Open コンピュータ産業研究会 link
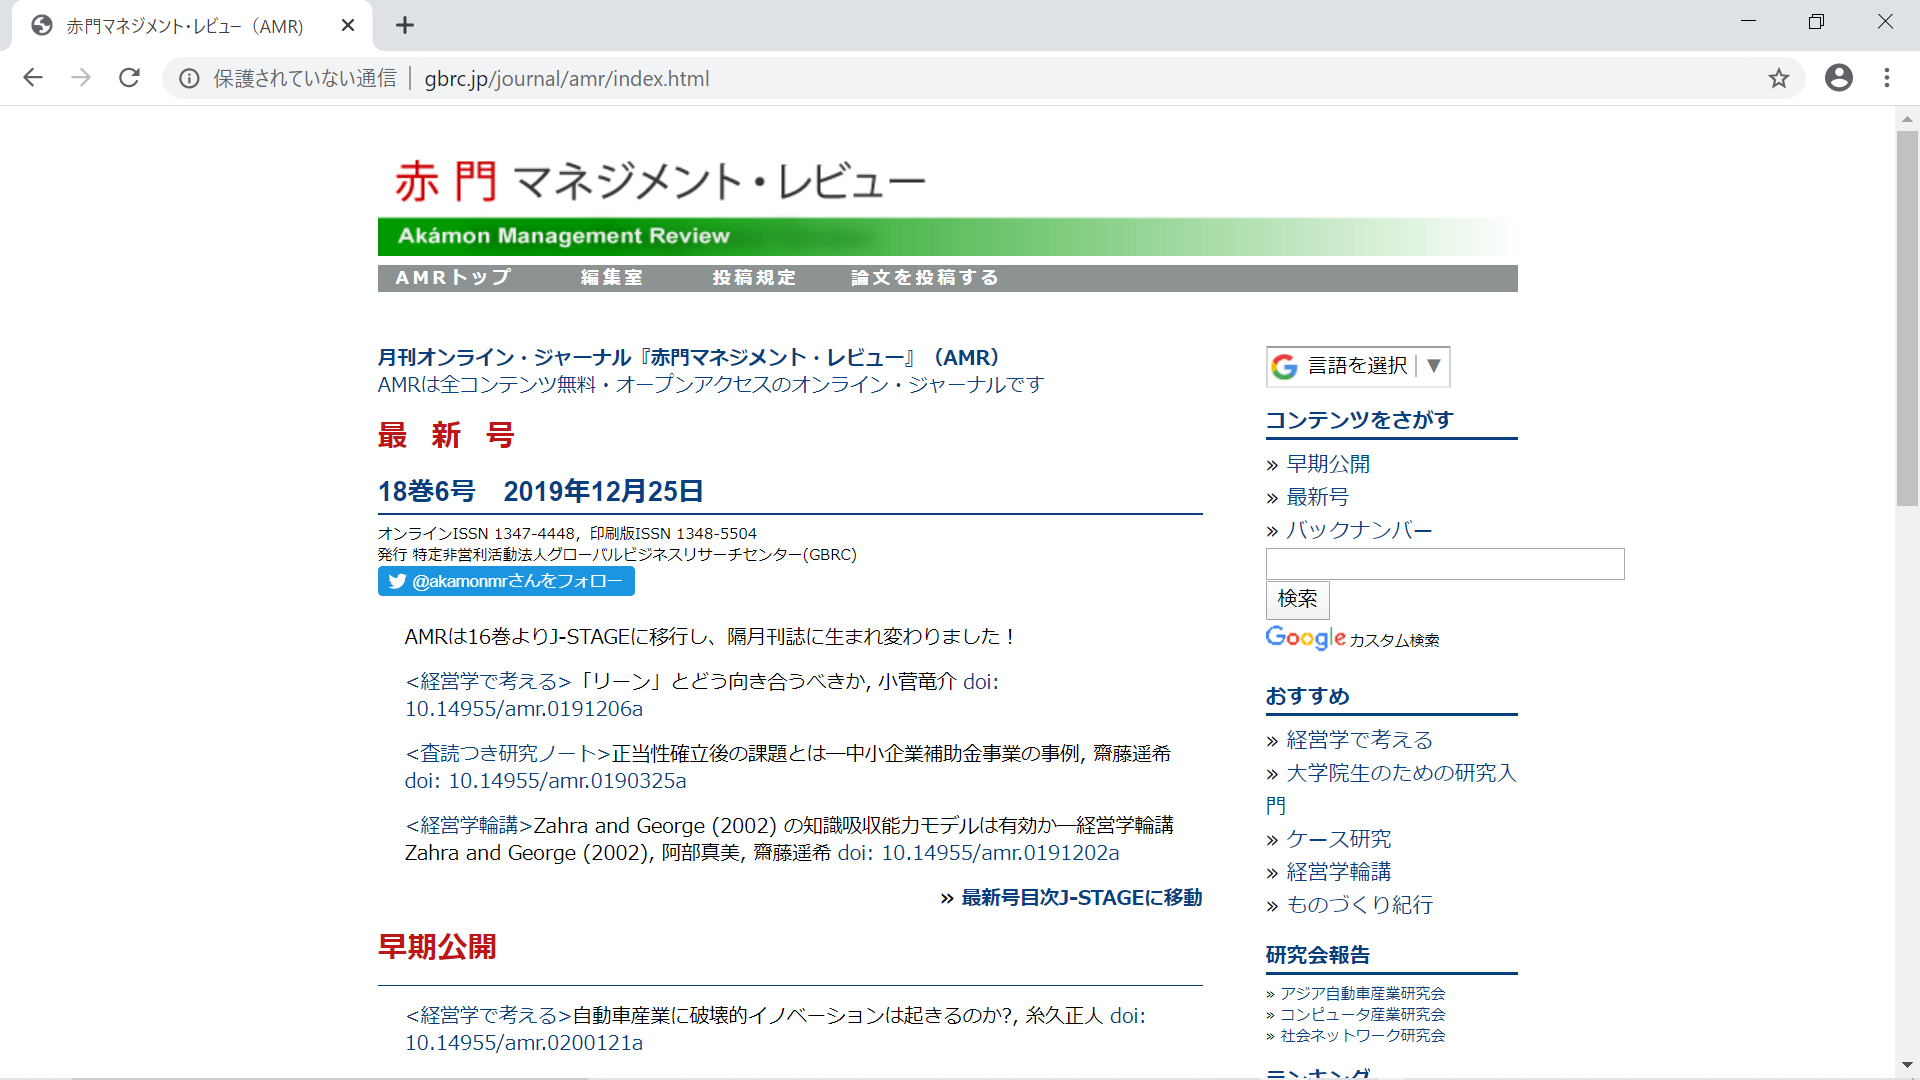 coord(1363,1014)
